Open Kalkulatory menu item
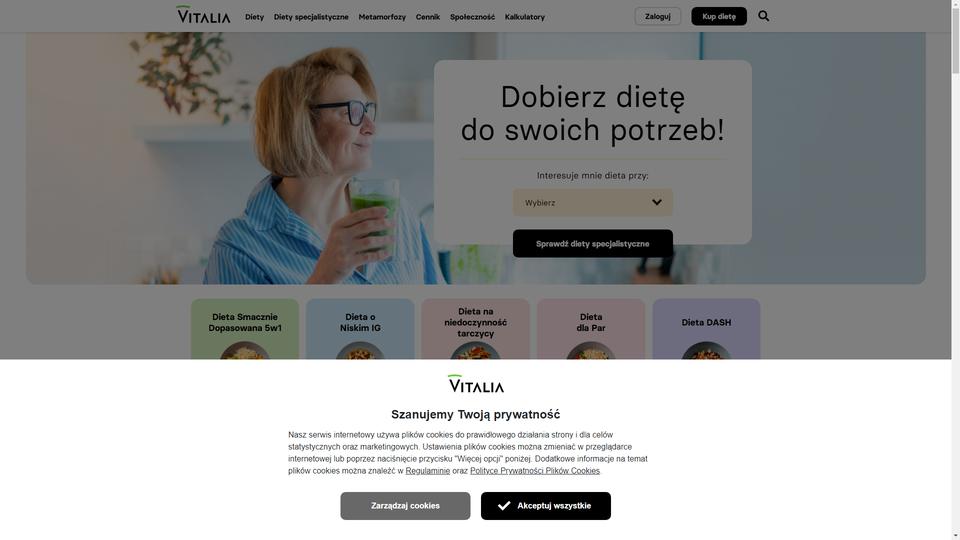This screenshot has height=540, width=960. [x=525, y=17]
